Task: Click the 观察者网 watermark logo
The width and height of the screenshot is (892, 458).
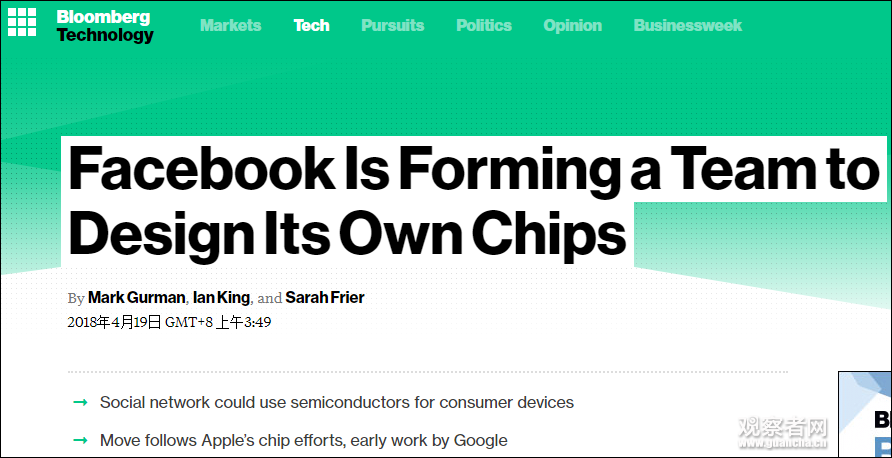Action: (x=783, y=430)
